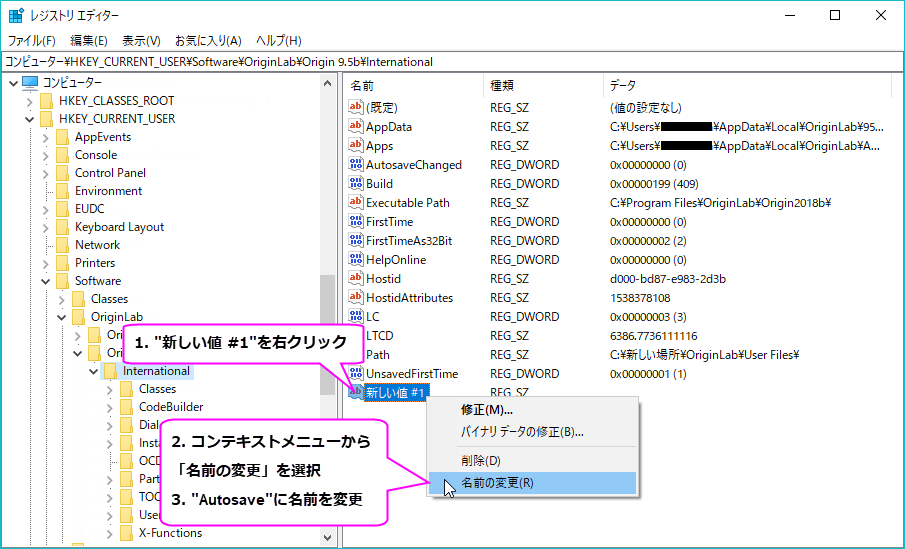
Task: Click the Hostid data d000-bd87-e983-2d3b
Action: 668,279
